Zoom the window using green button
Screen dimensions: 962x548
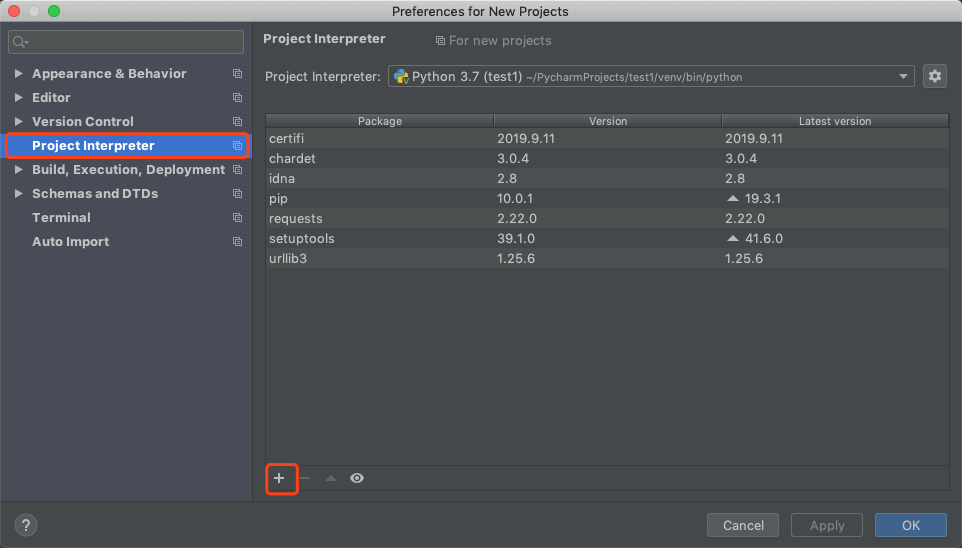tap(54, 11)
